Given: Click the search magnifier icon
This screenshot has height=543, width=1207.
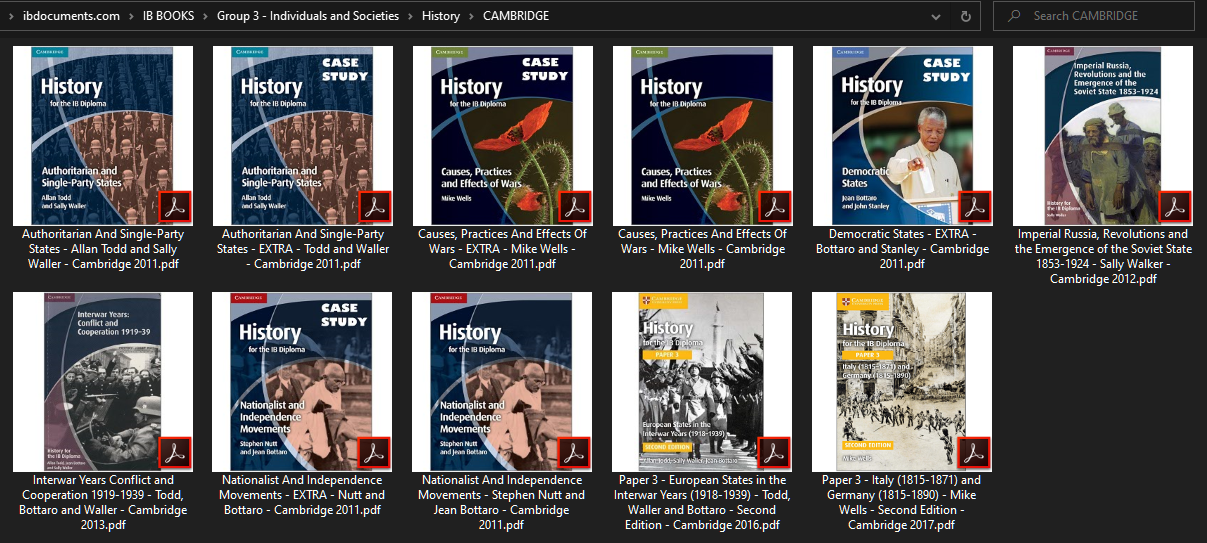Looking at the screenshot, I should coord(1015,16).
